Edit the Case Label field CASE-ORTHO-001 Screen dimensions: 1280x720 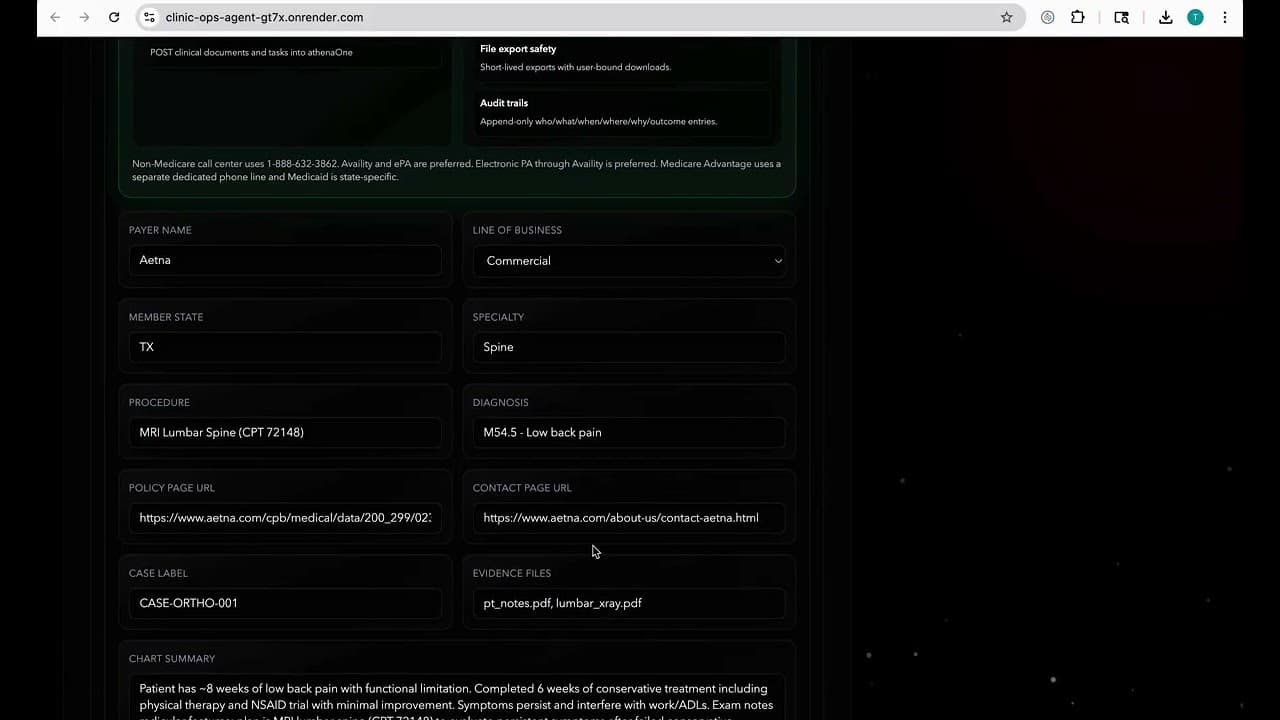pos(285,603)
